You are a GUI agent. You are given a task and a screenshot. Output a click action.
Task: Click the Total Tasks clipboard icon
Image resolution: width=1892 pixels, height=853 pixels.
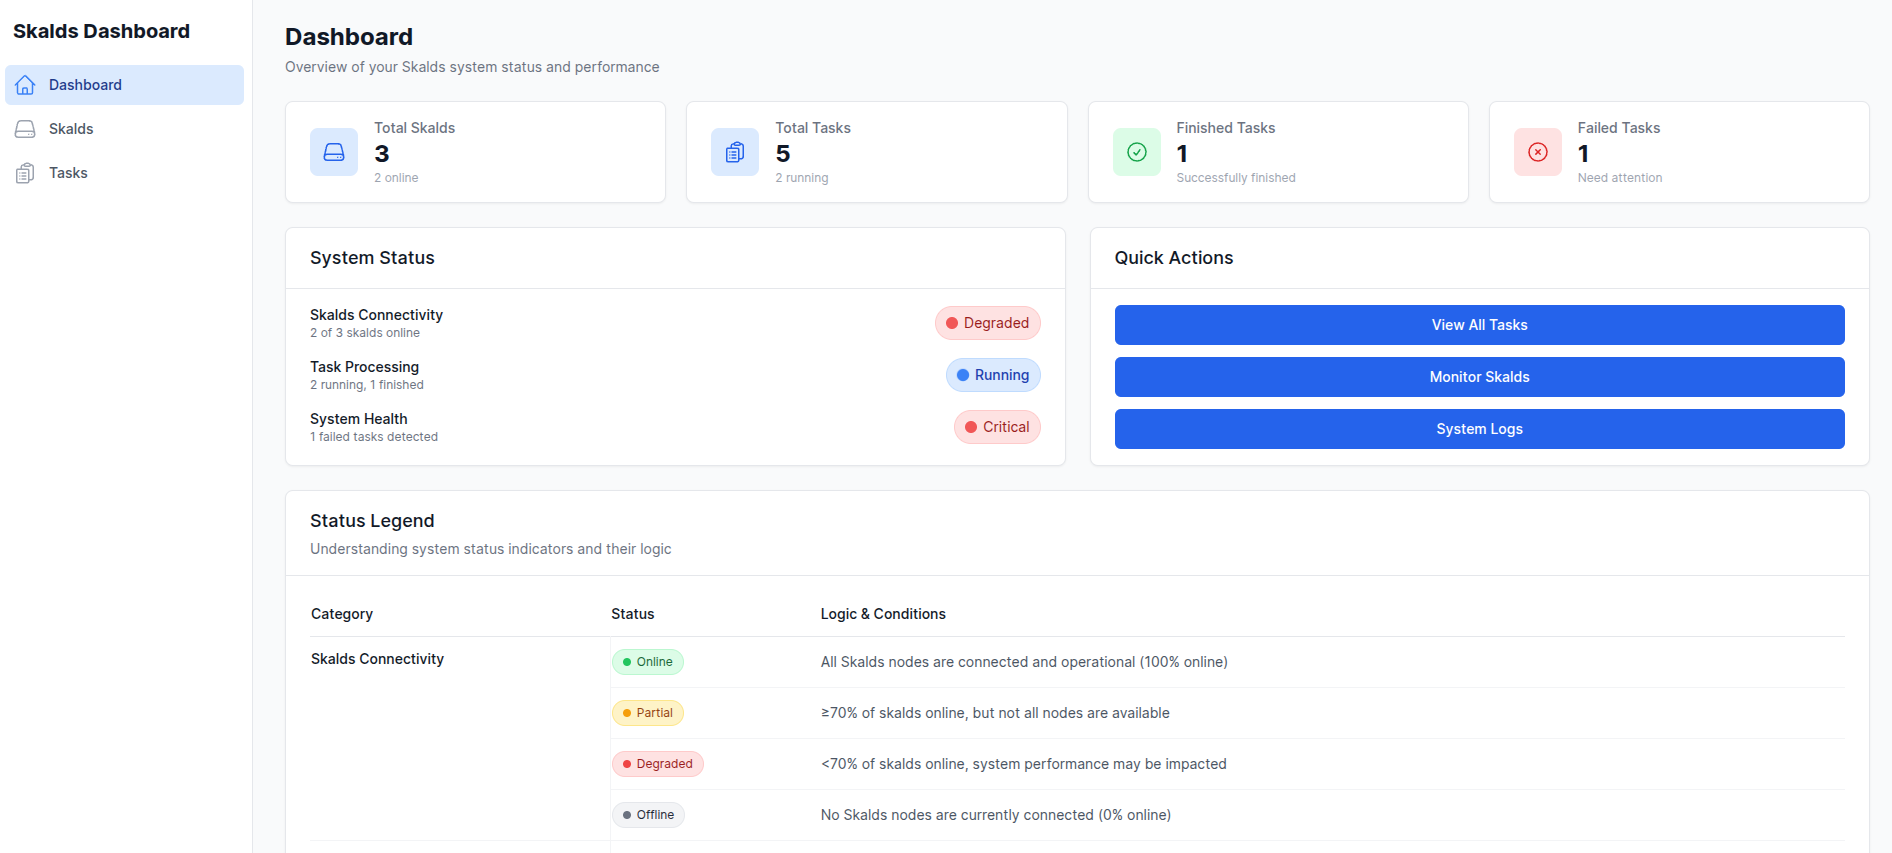tap(735, 152)
